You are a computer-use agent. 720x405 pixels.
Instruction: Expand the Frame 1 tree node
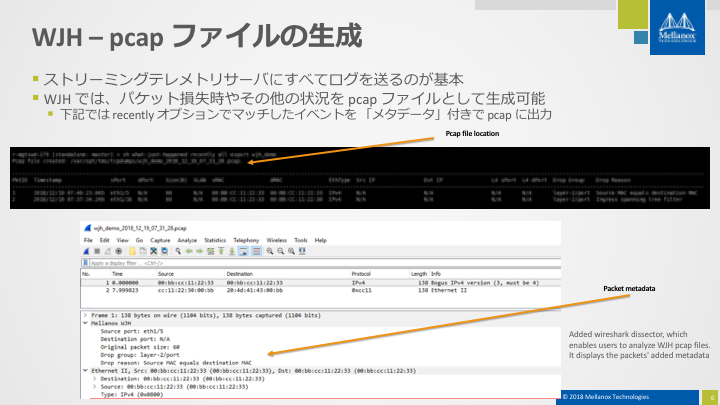pyautogui.click(x=85, y=315)
